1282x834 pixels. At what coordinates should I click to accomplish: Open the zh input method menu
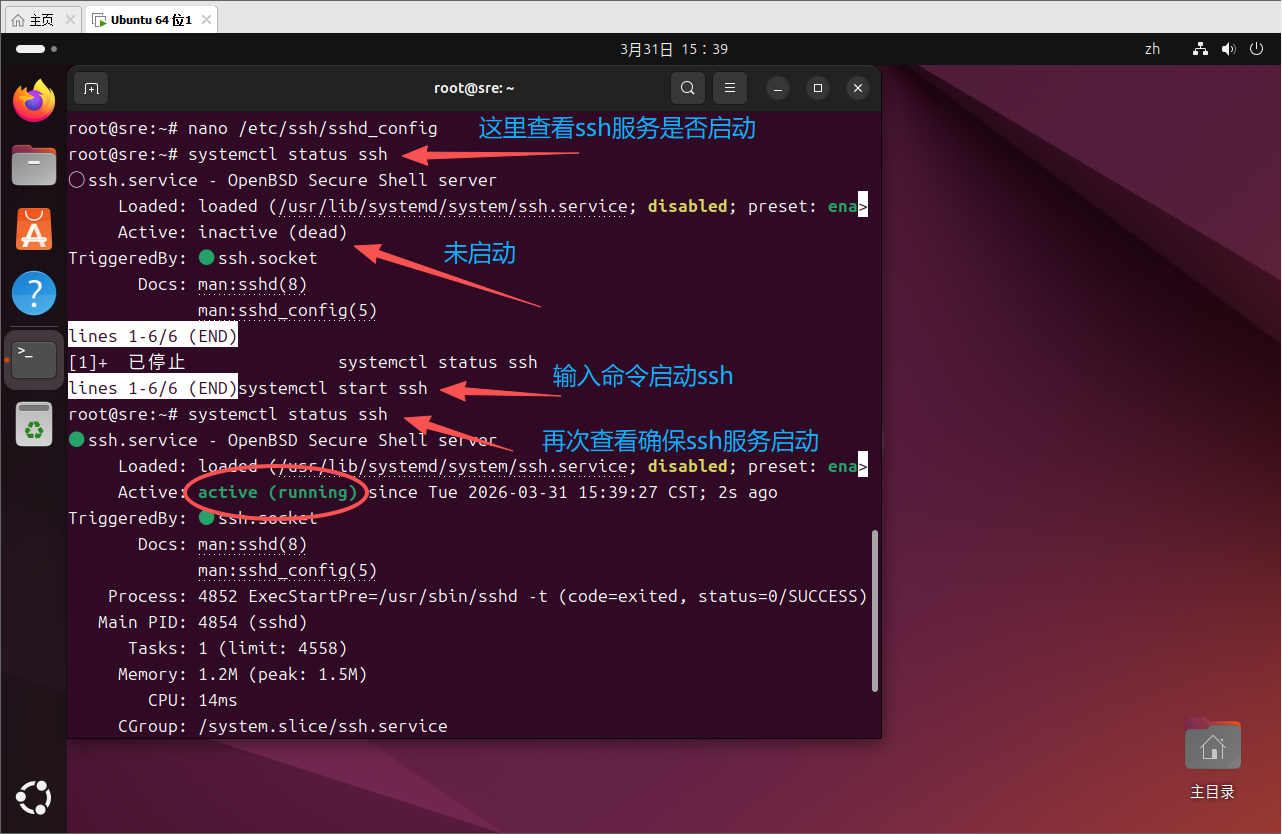pos(1152,49)
